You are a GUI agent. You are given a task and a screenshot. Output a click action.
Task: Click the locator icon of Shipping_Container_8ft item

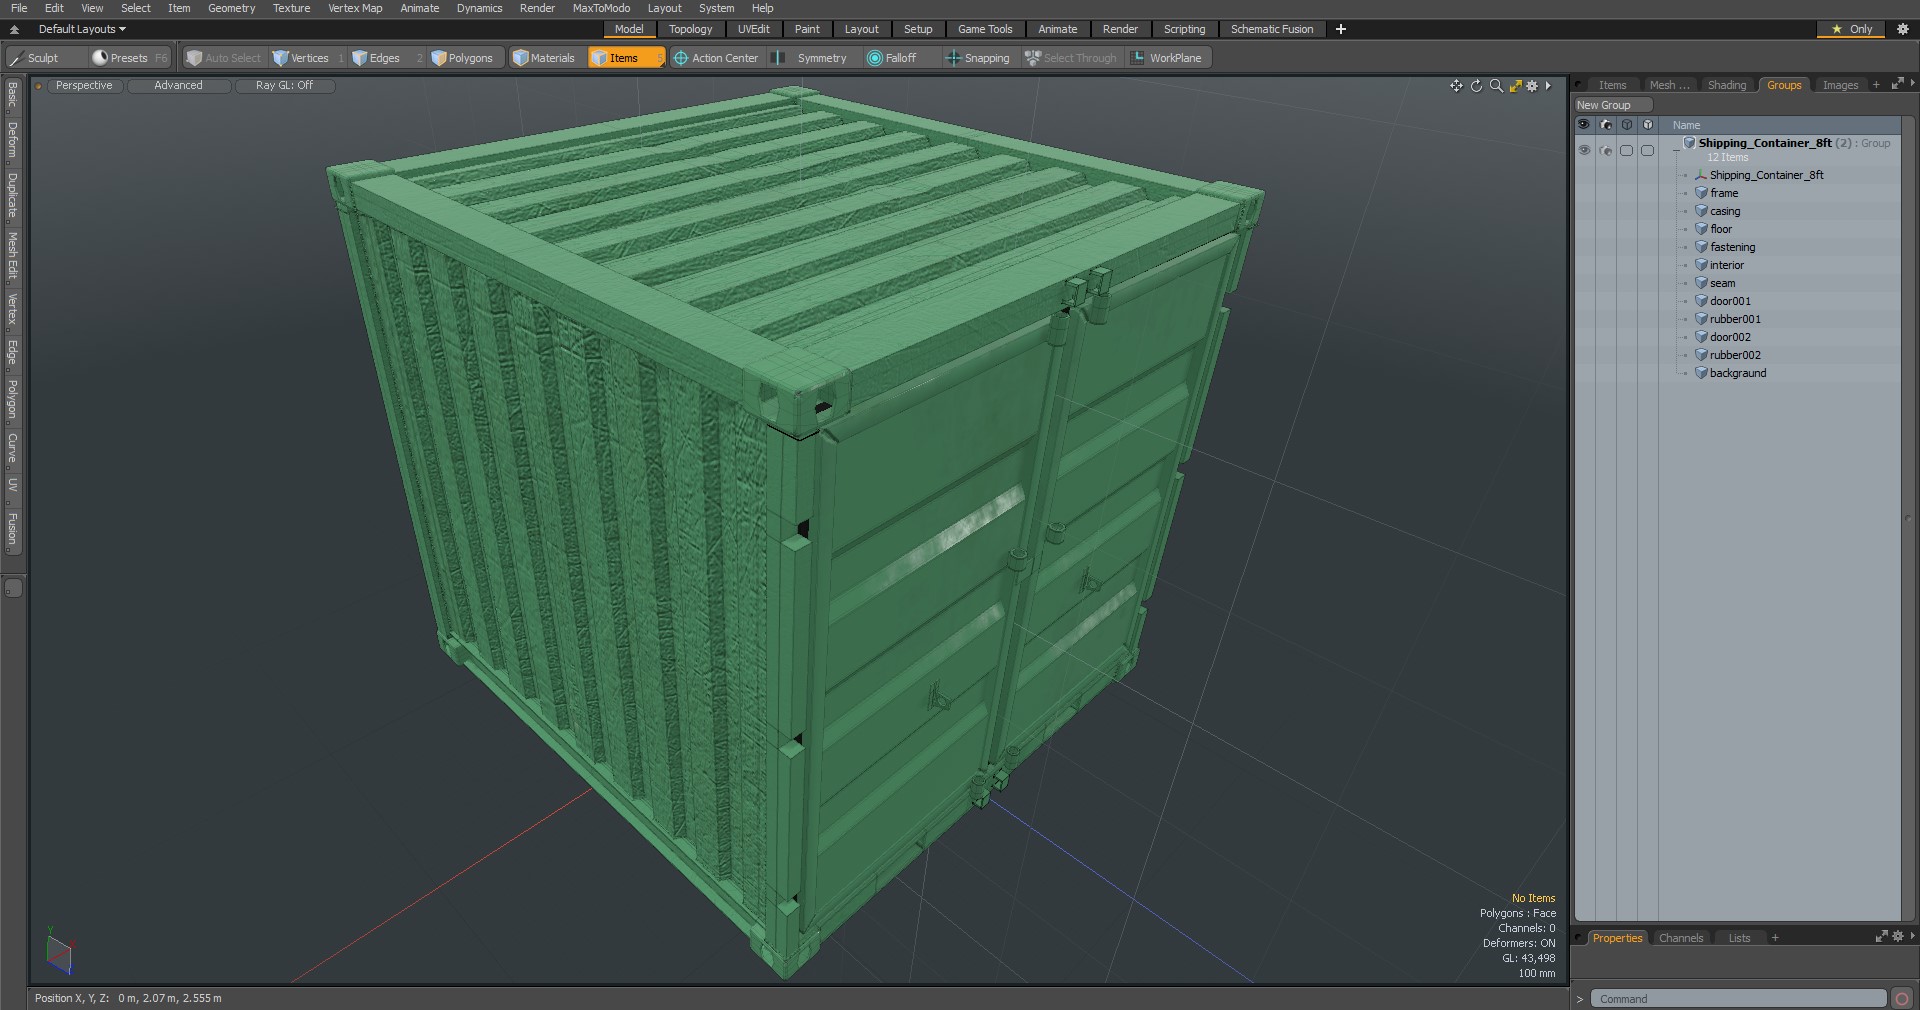1701,175
